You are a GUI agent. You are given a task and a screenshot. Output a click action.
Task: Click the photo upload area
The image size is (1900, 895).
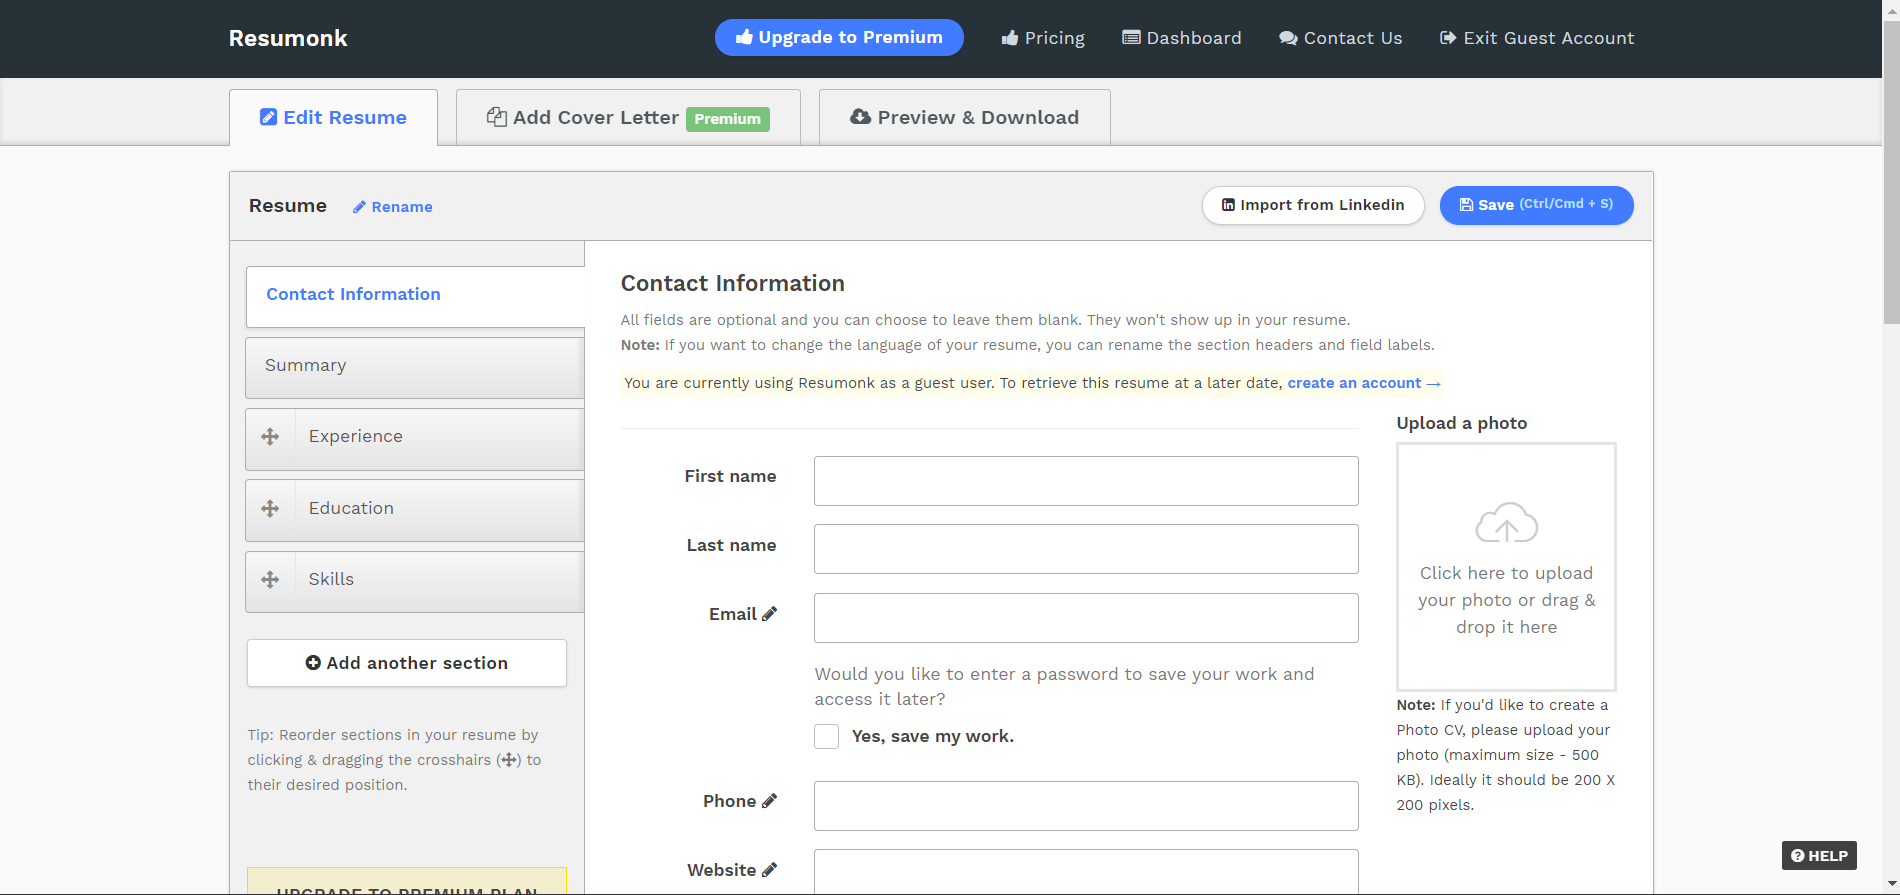click(x=1506, y=567)
